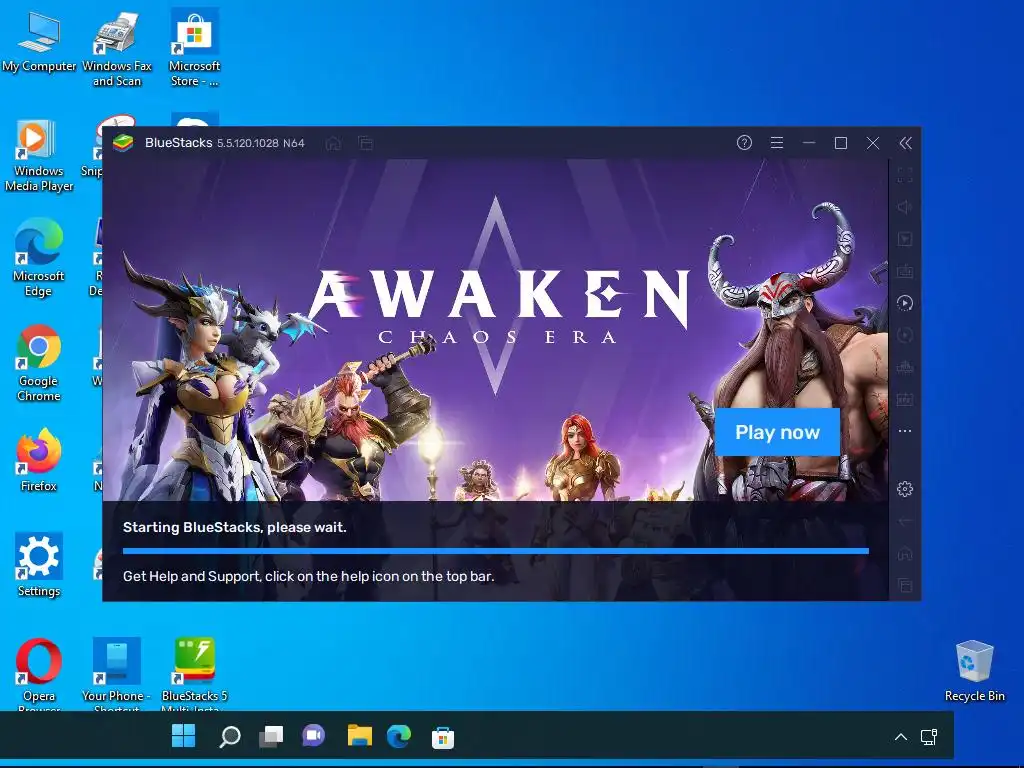Select the Microsoft Store desktop shortcut
Viewport: 1024px width, 768px height.
click(195, 48)
